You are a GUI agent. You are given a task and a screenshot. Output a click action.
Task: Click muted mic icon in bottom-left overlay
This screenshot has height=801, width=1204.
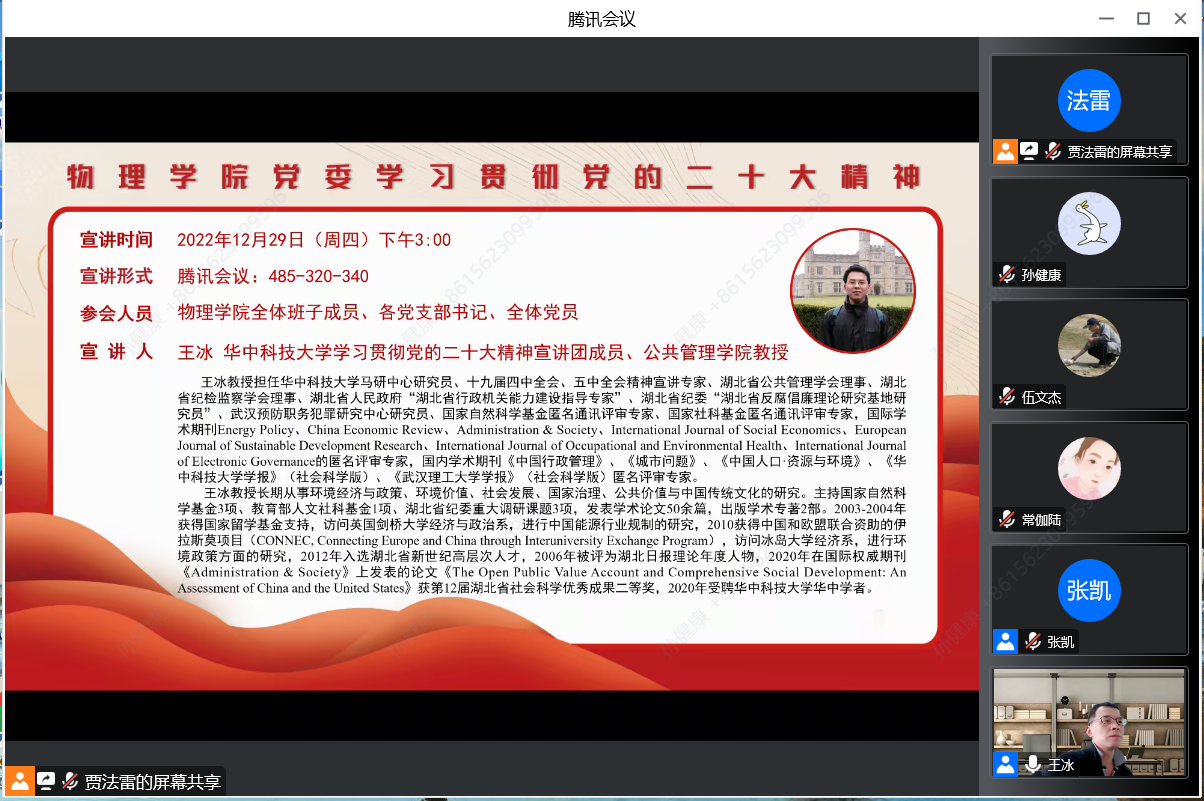(70, 781)
